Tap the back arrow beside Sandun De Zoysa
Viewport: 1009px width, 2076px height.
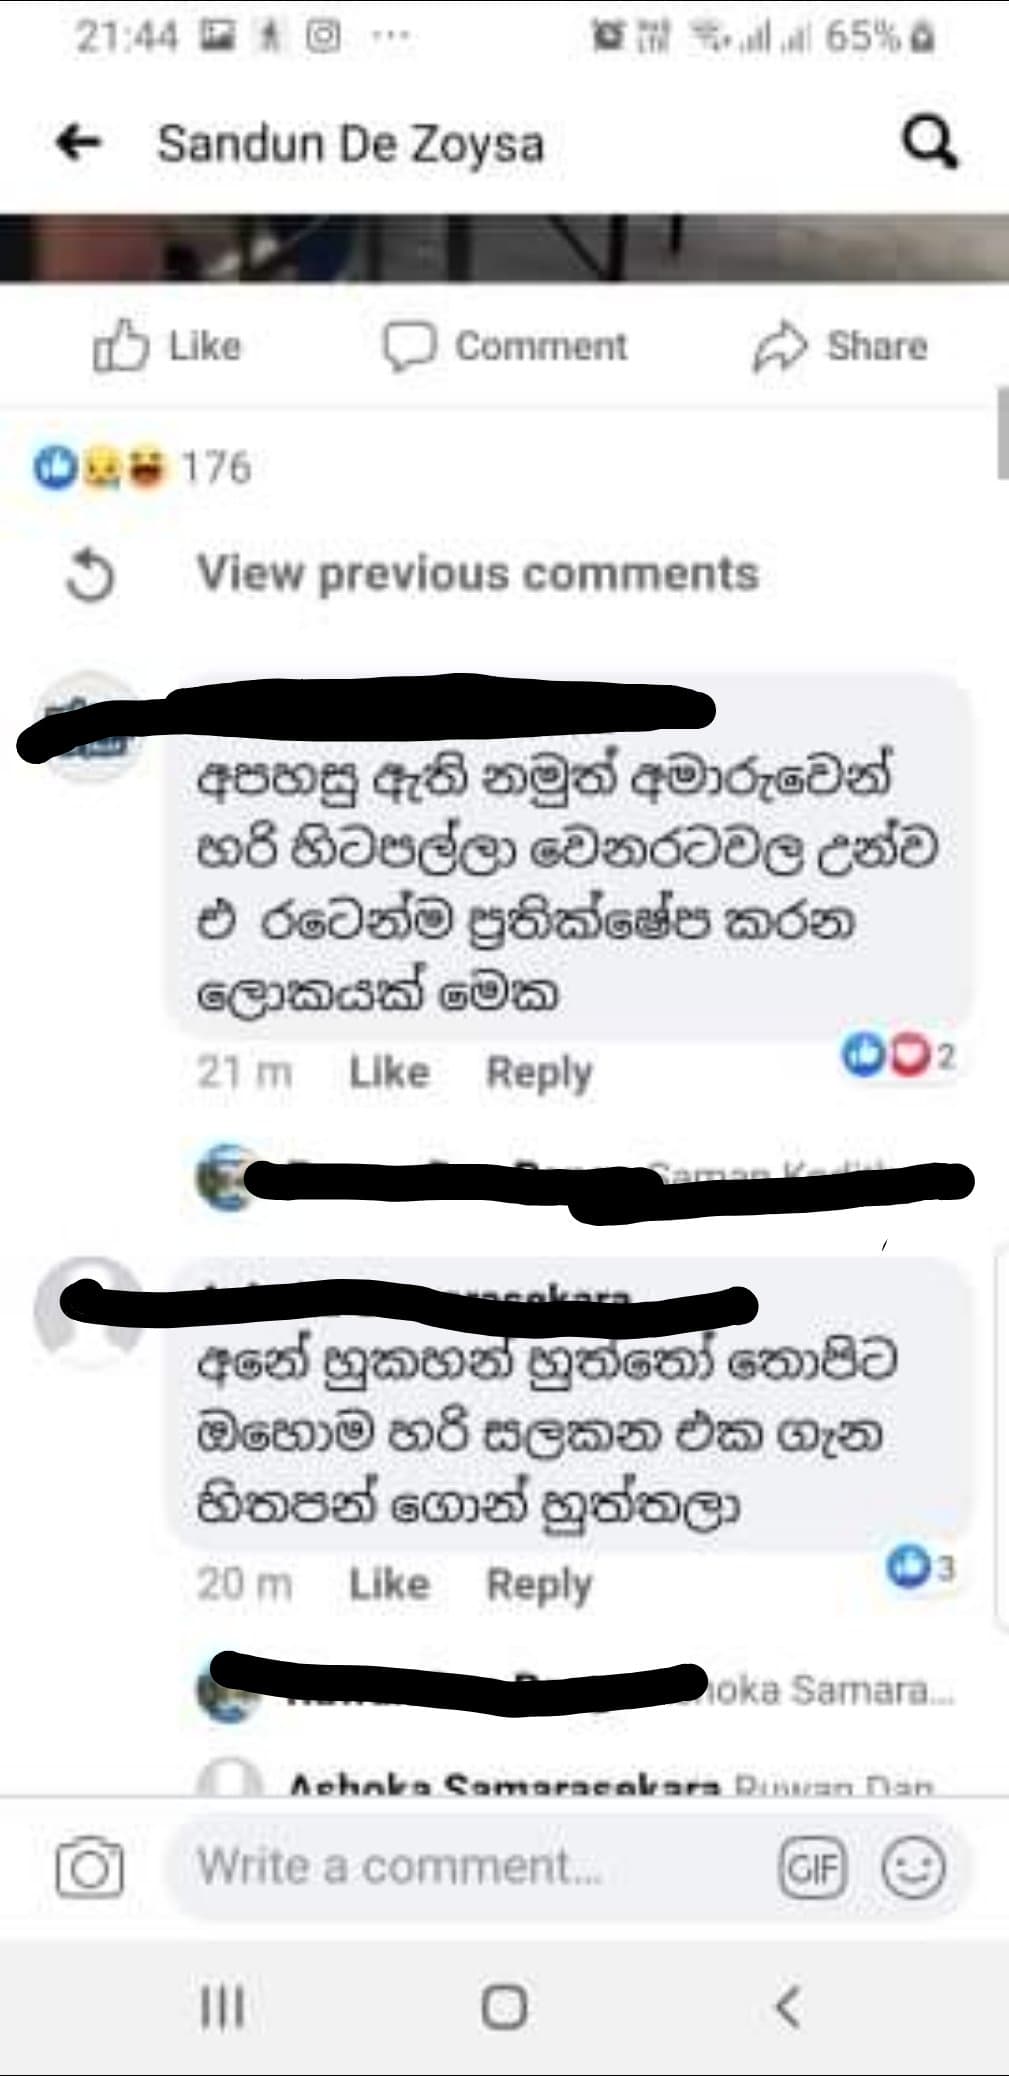78,143
